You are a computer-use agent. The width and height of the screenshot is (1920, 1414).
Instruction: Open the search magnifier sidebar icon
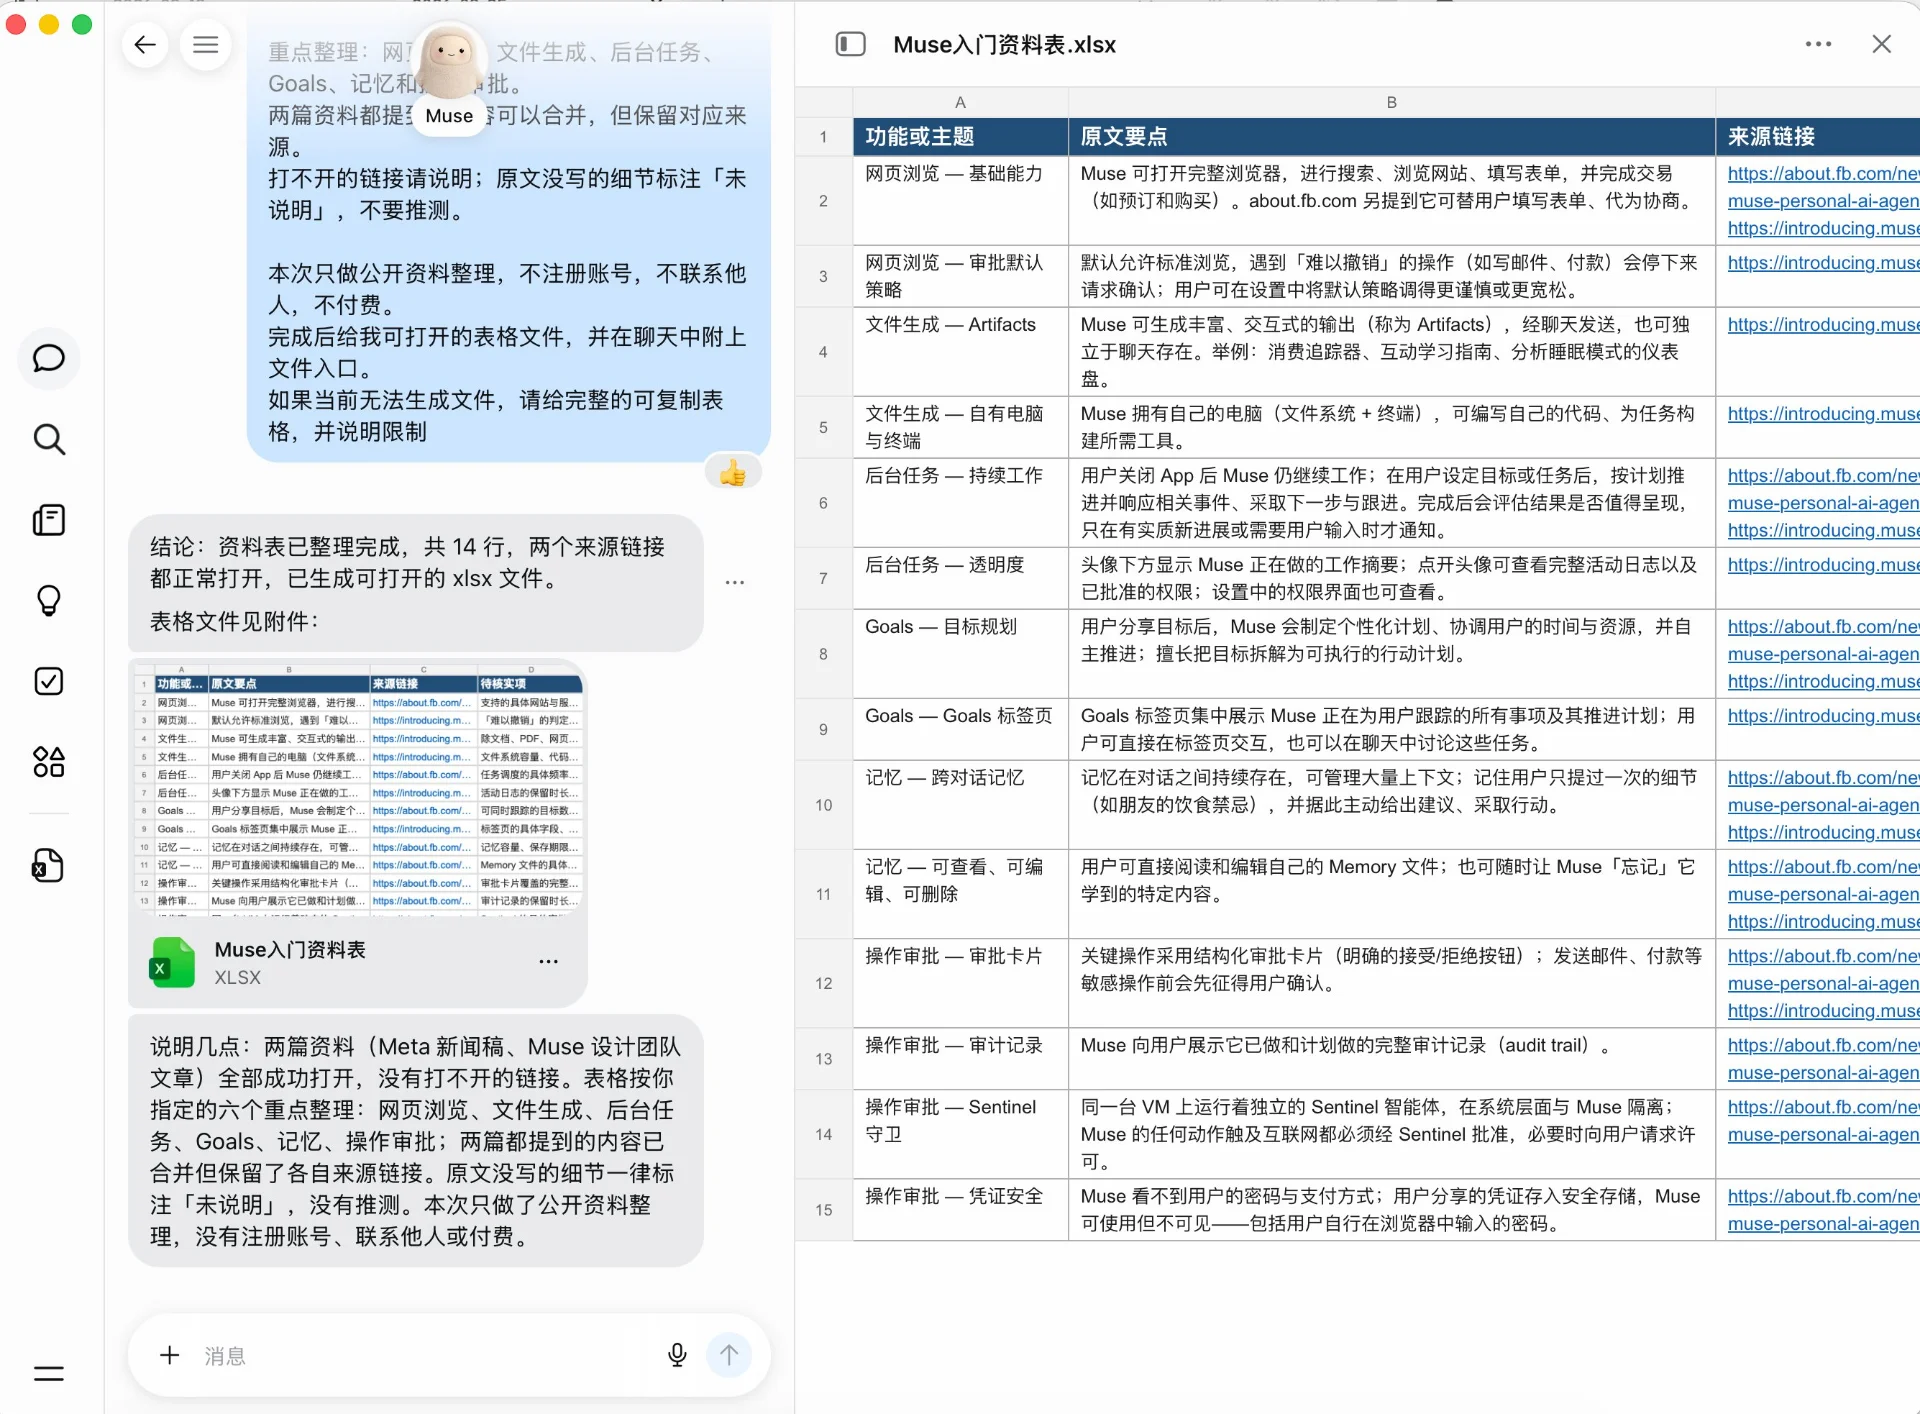tap(49, 439)
